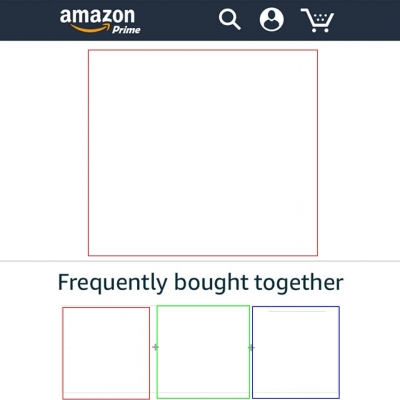400x400 pixels.
Task: Select the green-bordered bundle item thumbnail
Action: tap(203, 352)
